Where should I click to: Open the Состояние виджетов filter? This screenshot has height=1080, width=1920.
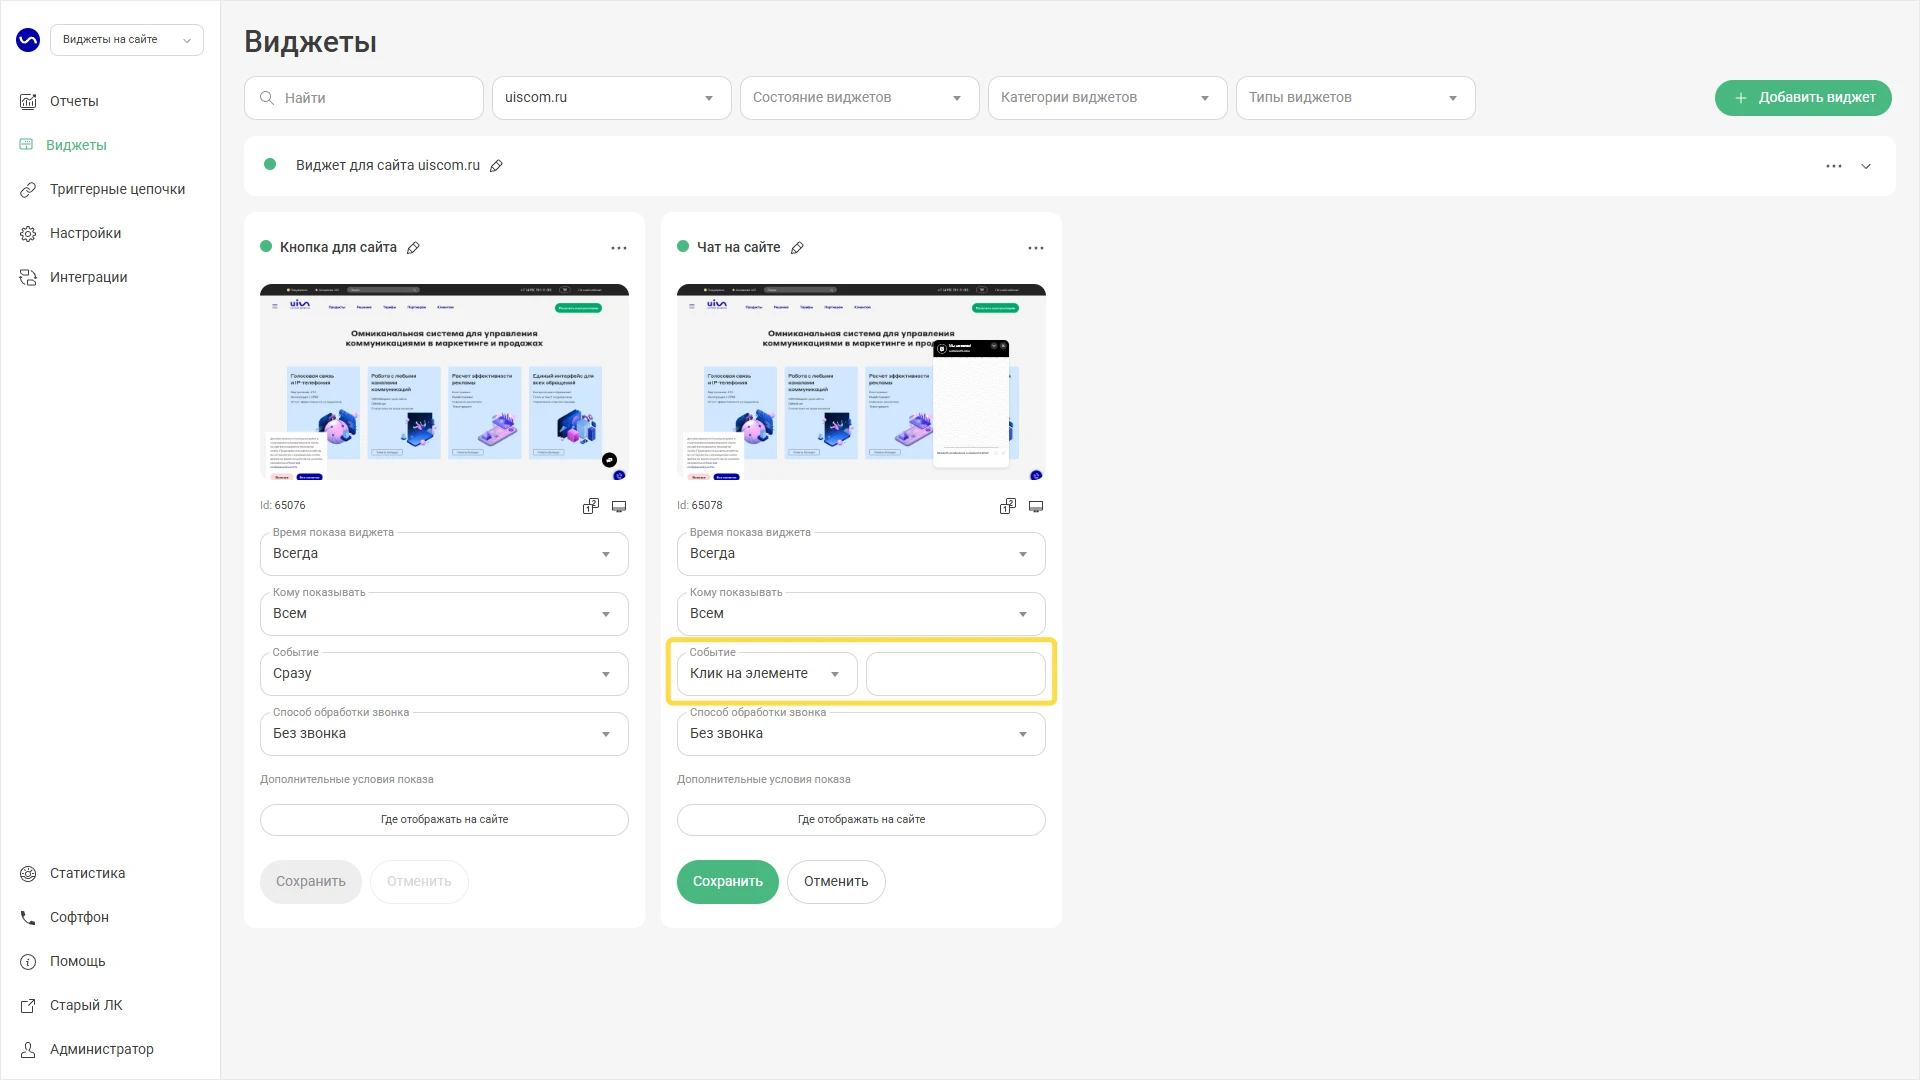[x=860, y=98]
